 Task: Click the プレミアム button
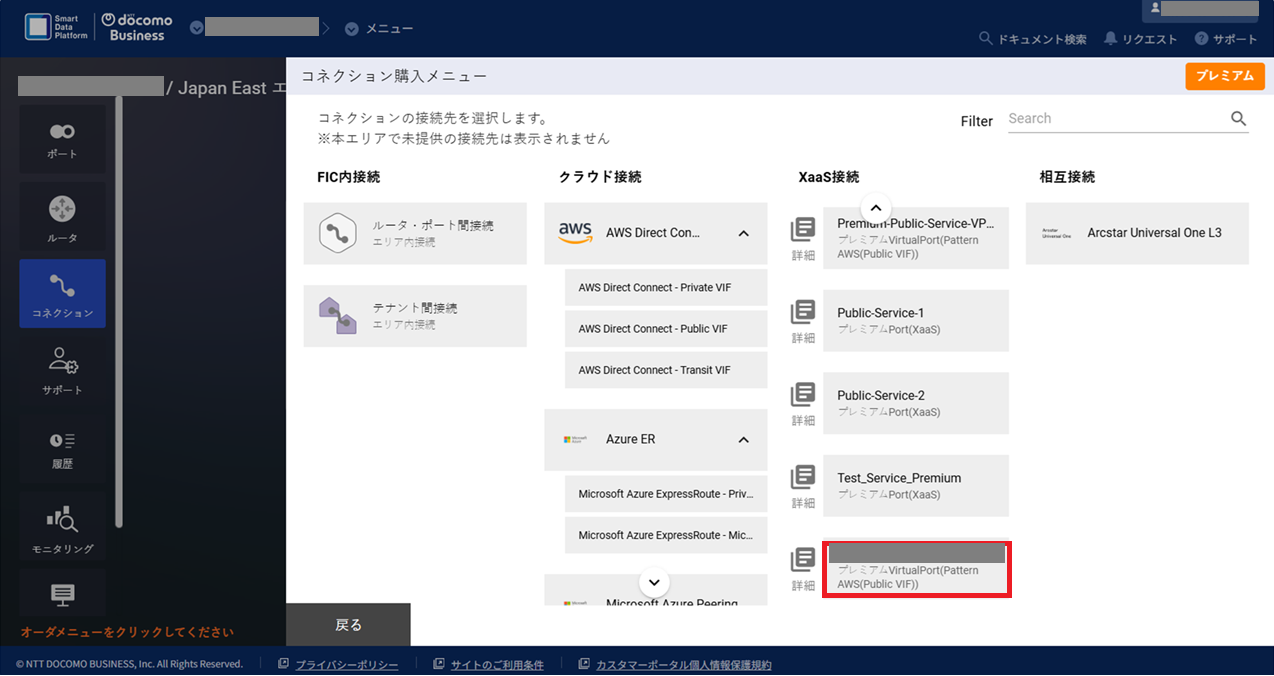pos(1224,76)
